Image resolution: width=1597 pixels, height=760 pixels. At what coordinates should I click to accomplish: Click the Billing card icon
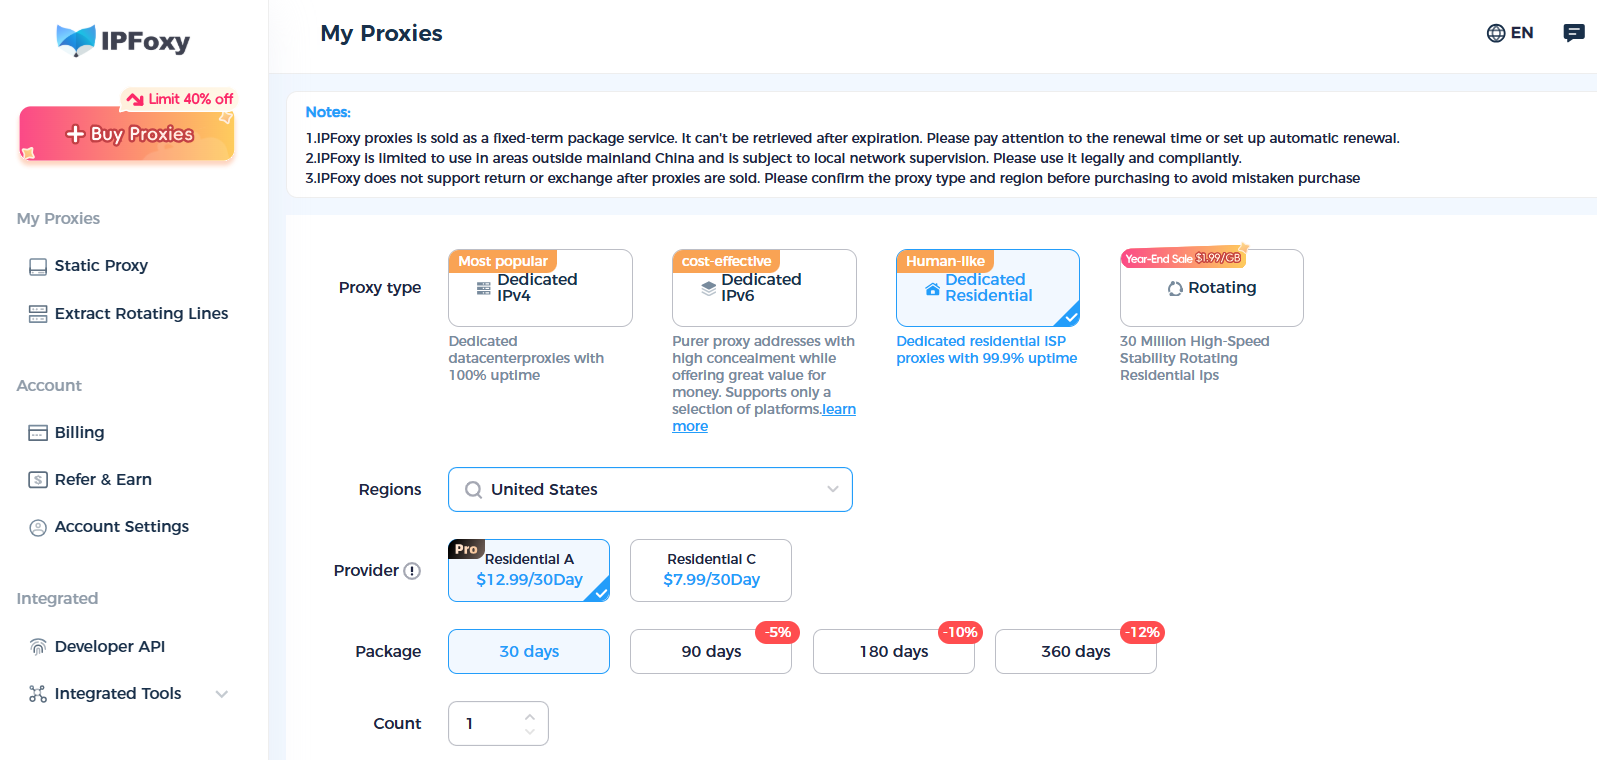[38, 433]
